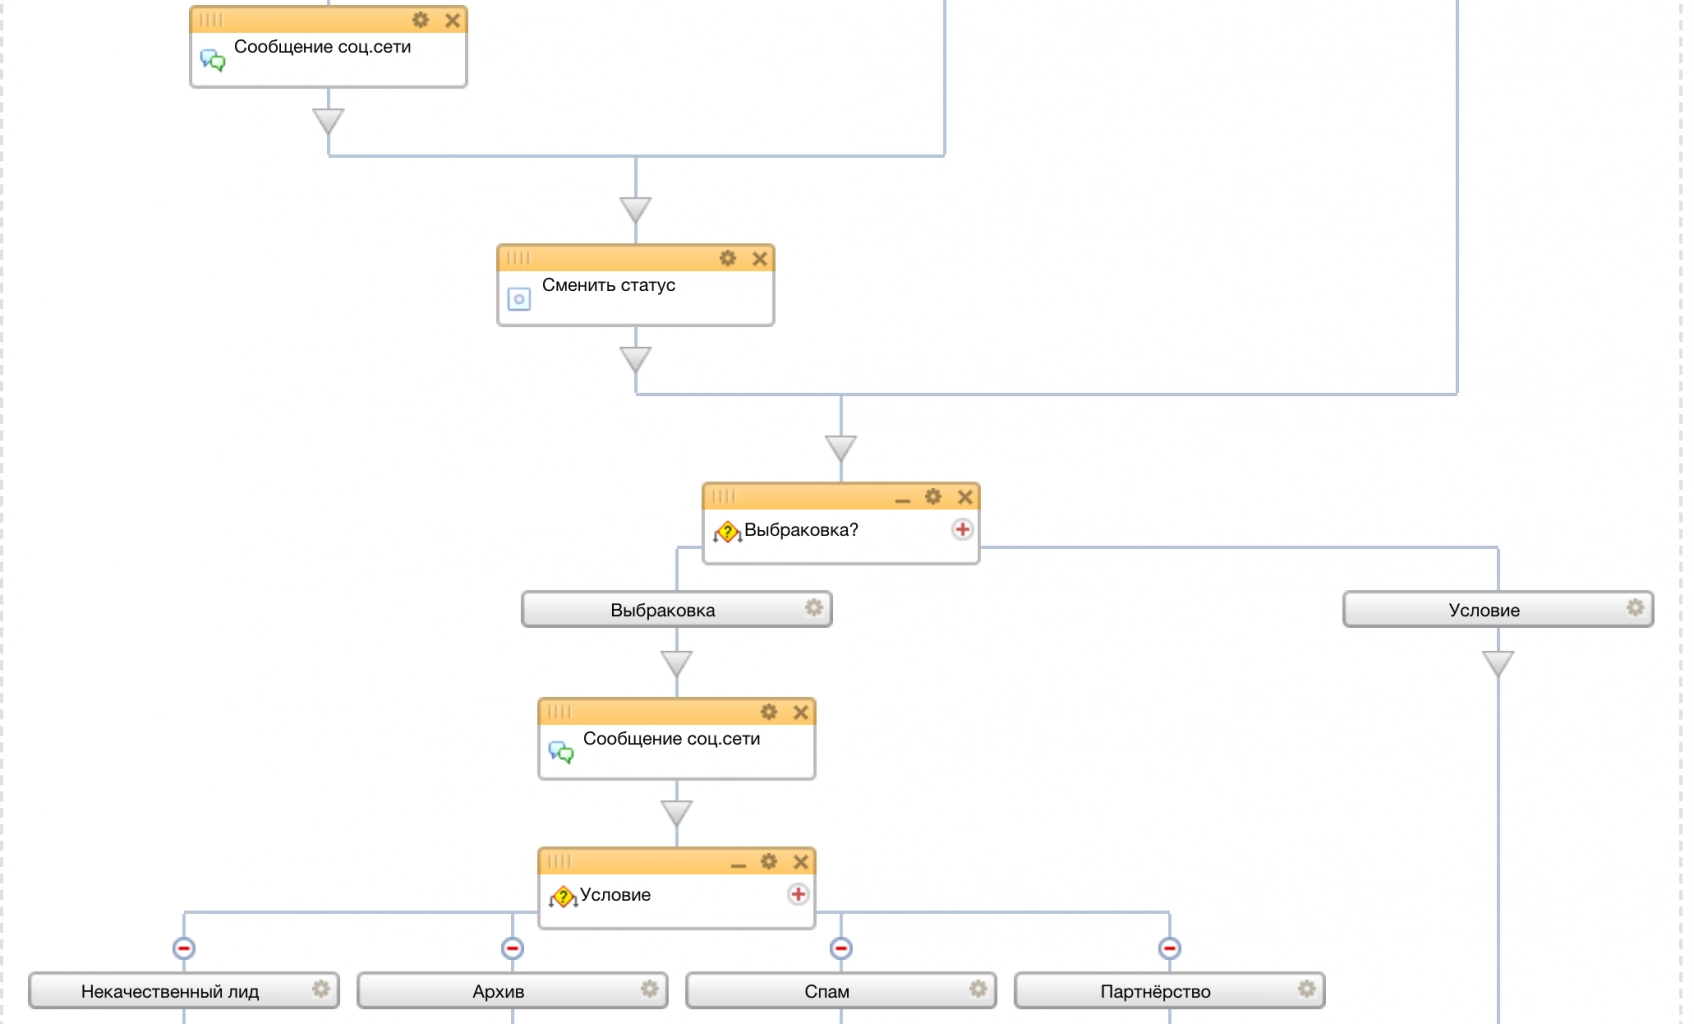This screenshot has height=1024, width=1694.
Task: Click arrow connector below Сменить статус block
Action: coord(635,359)
